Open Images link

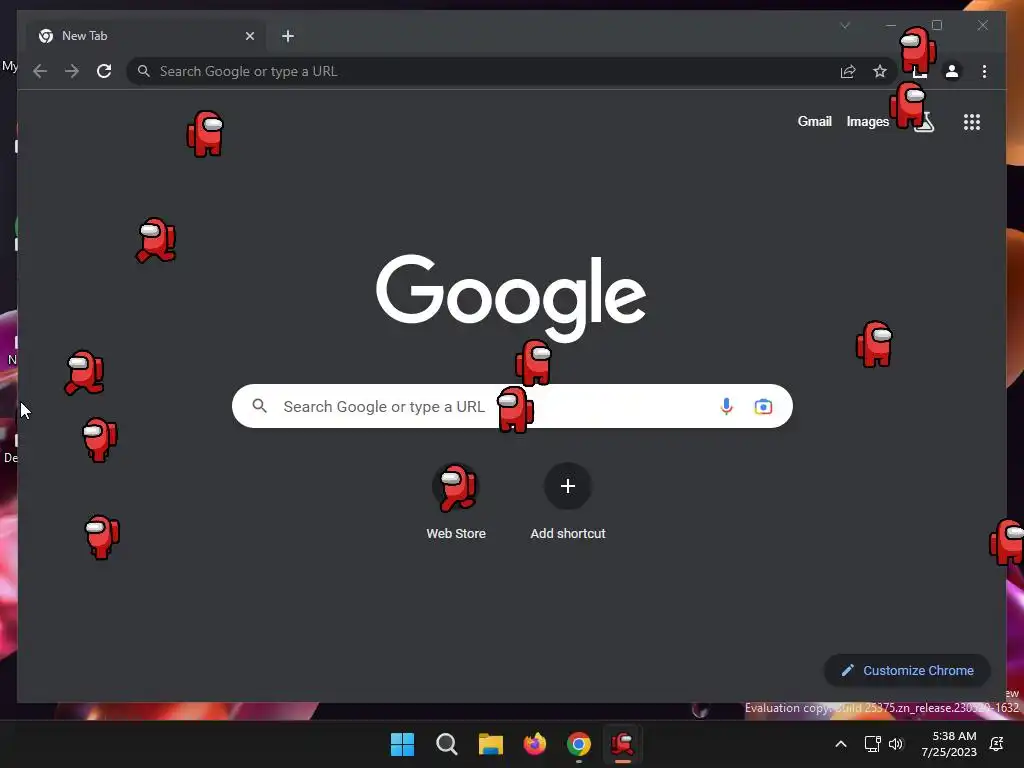point(867,121)
